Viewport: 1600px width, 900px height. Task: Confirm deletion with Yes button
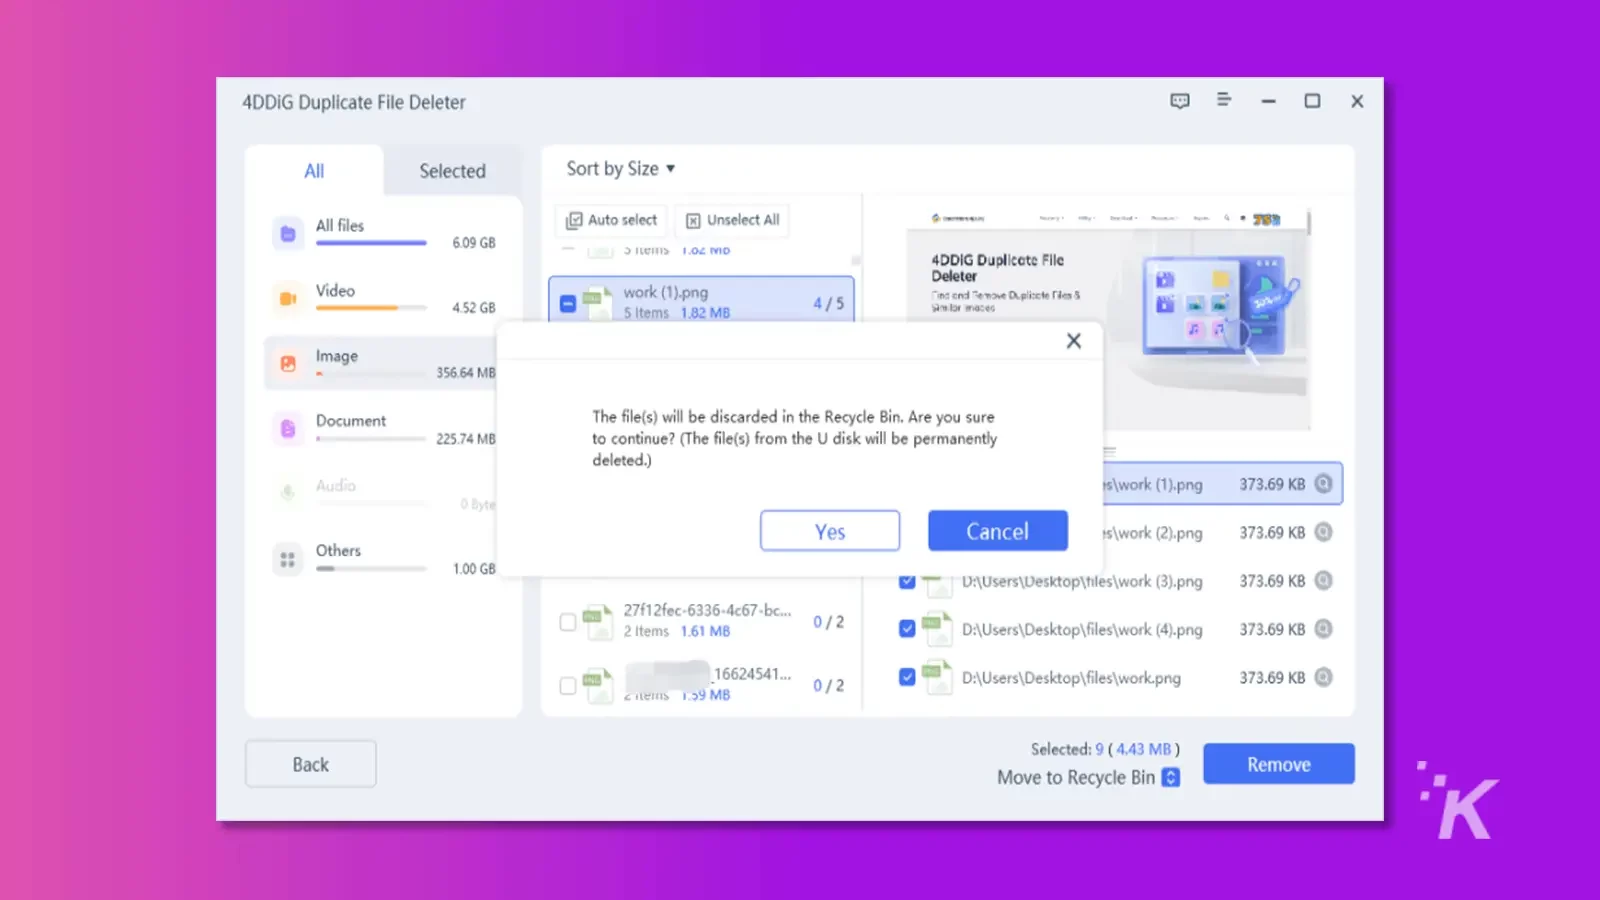click(x=830, y=531)
